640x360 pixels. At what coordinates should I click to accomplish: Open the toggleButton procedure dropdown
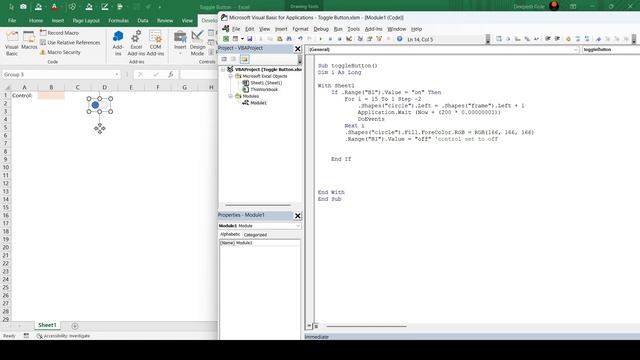point(611,49)
